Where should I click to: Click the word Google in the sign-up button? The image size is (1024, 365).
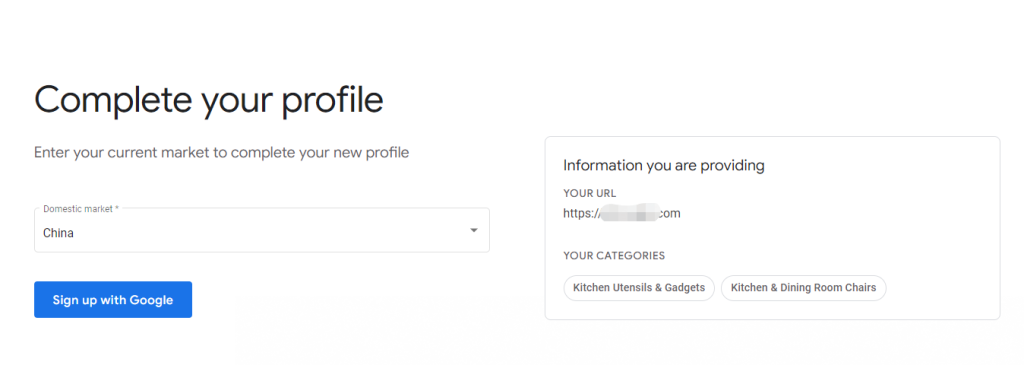[151, 300]
